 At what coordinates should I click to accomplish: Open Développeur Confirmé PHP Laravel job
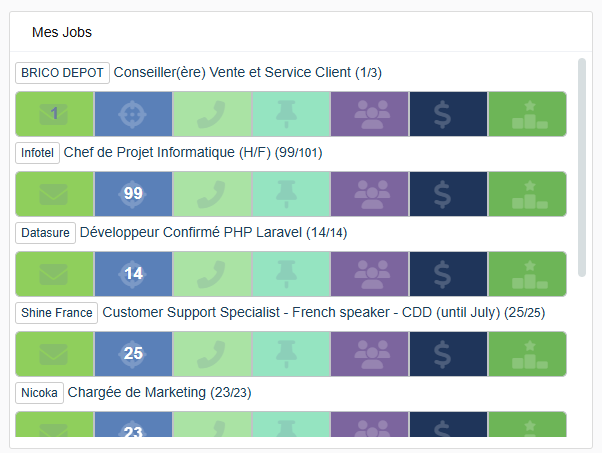pos(212,233)
